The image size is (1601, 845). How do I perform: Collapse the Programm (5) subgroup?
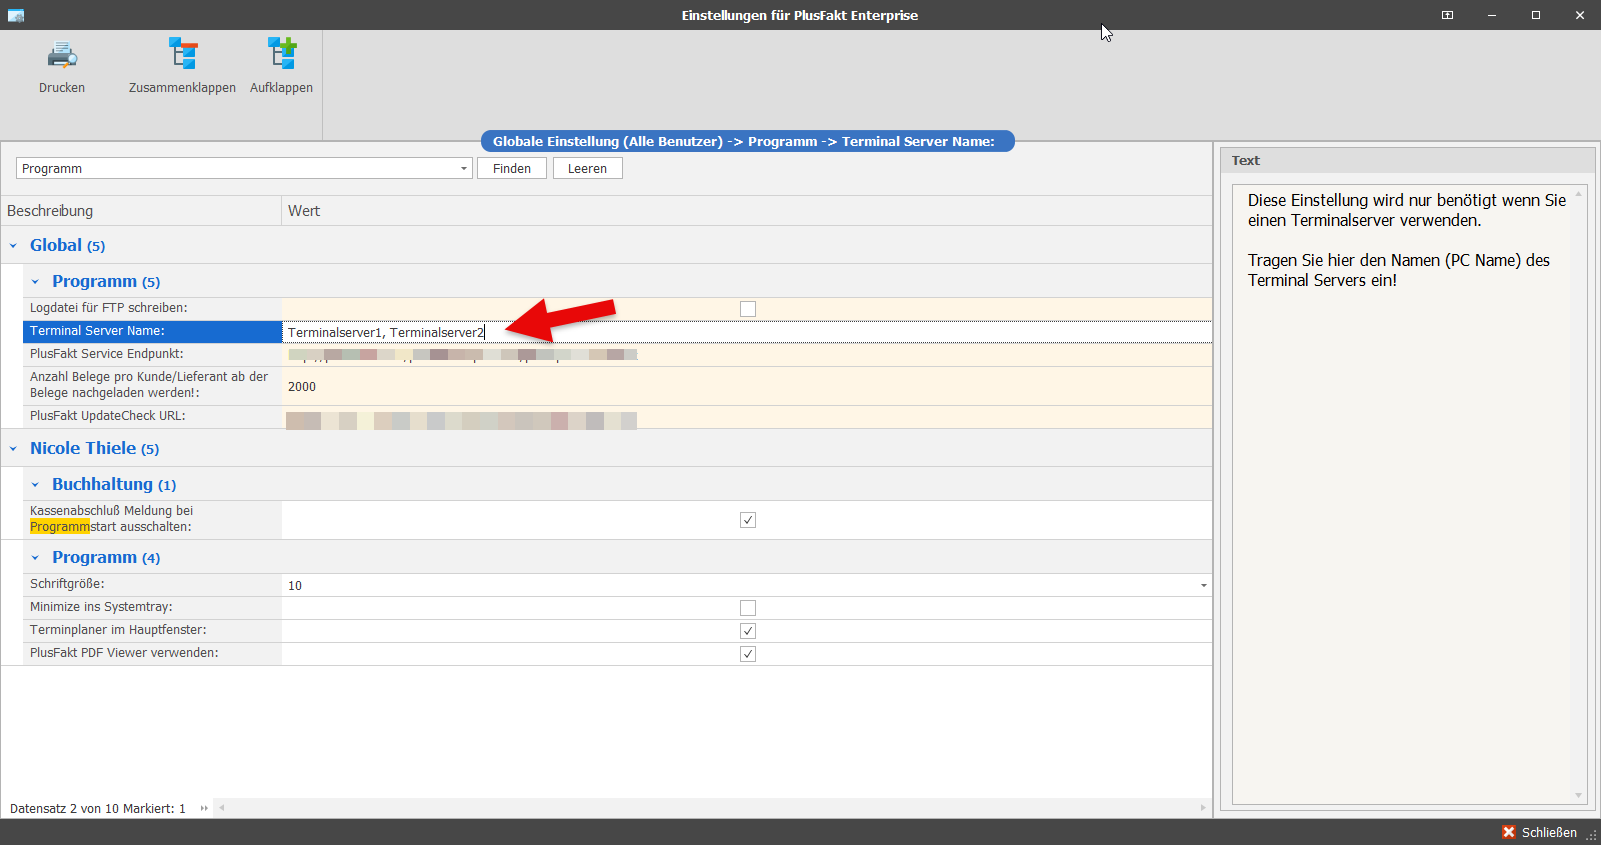coord(35,282)
